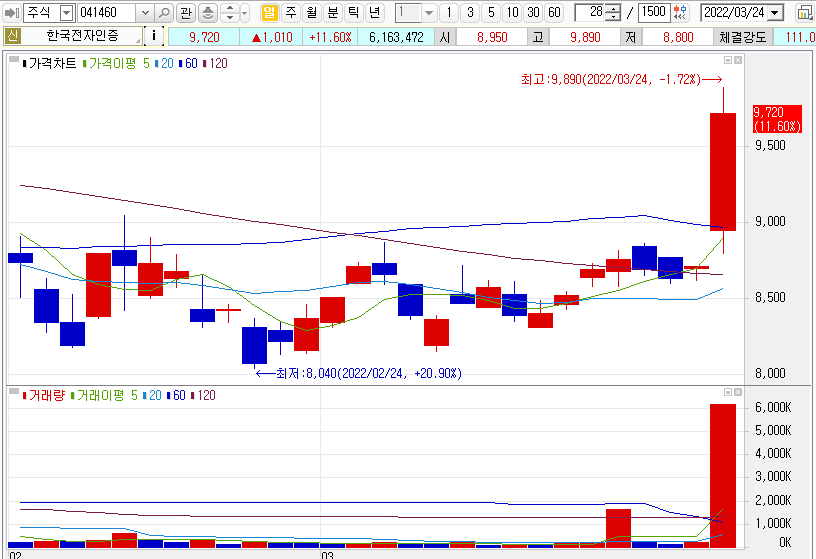This screenshot has width=816, height=559.
Task: Click the 가격이평 5 legend entry
Action: 116,63
